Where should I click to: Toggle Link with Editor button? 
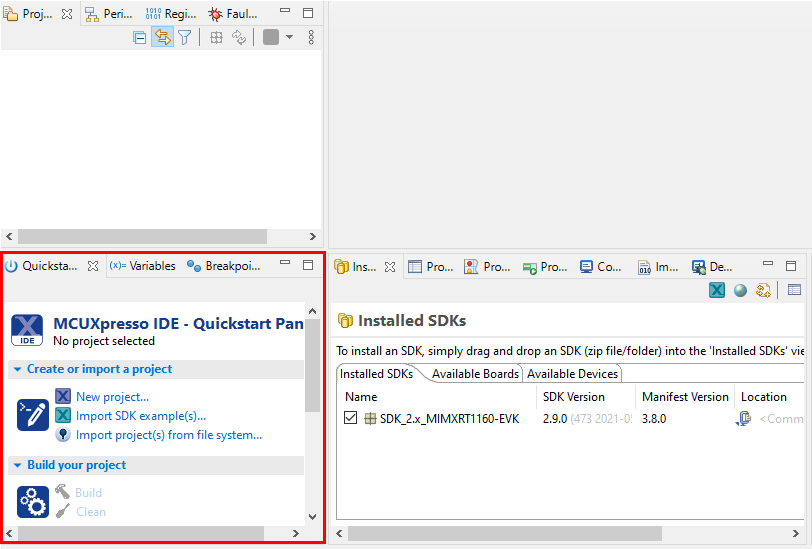coord(162,37)
